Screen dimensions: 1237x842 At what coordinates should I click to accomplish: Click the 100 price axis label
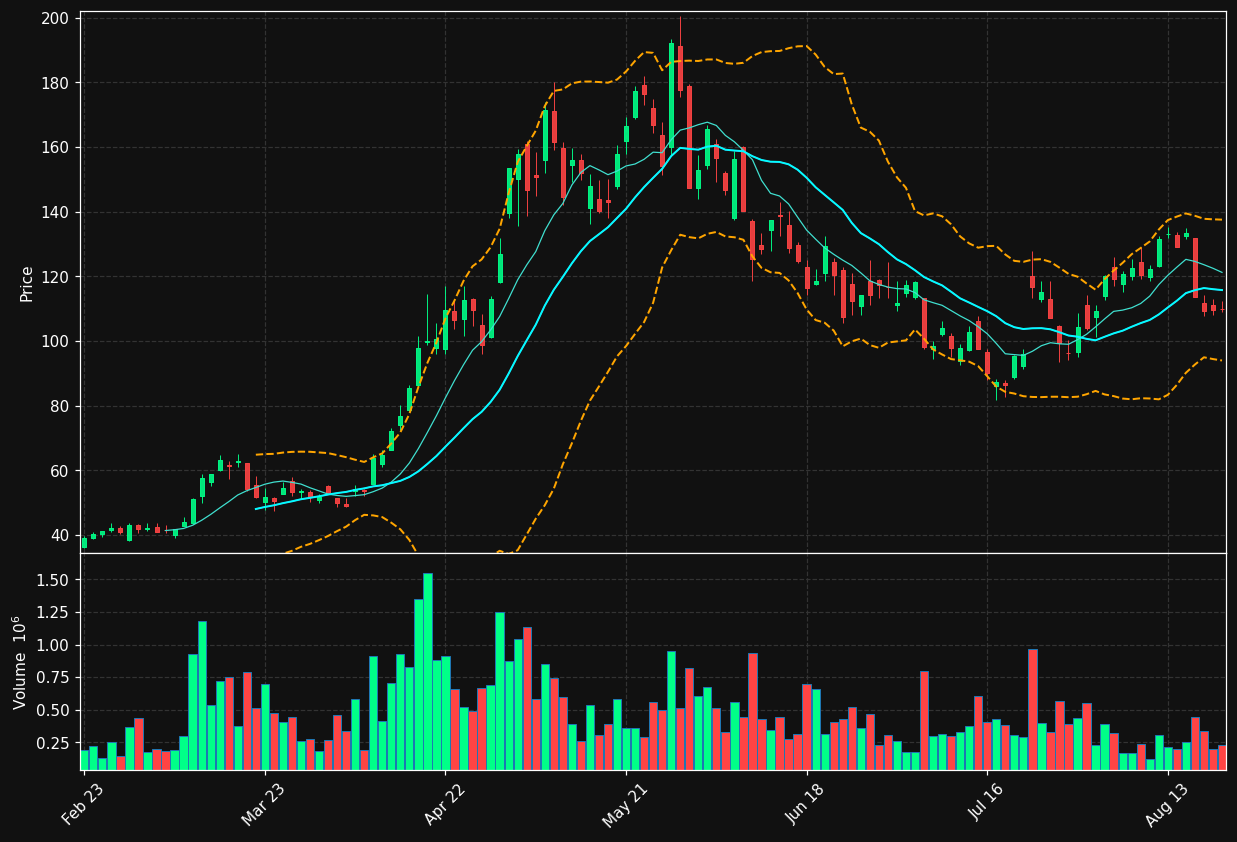click(x=55, y=342)
